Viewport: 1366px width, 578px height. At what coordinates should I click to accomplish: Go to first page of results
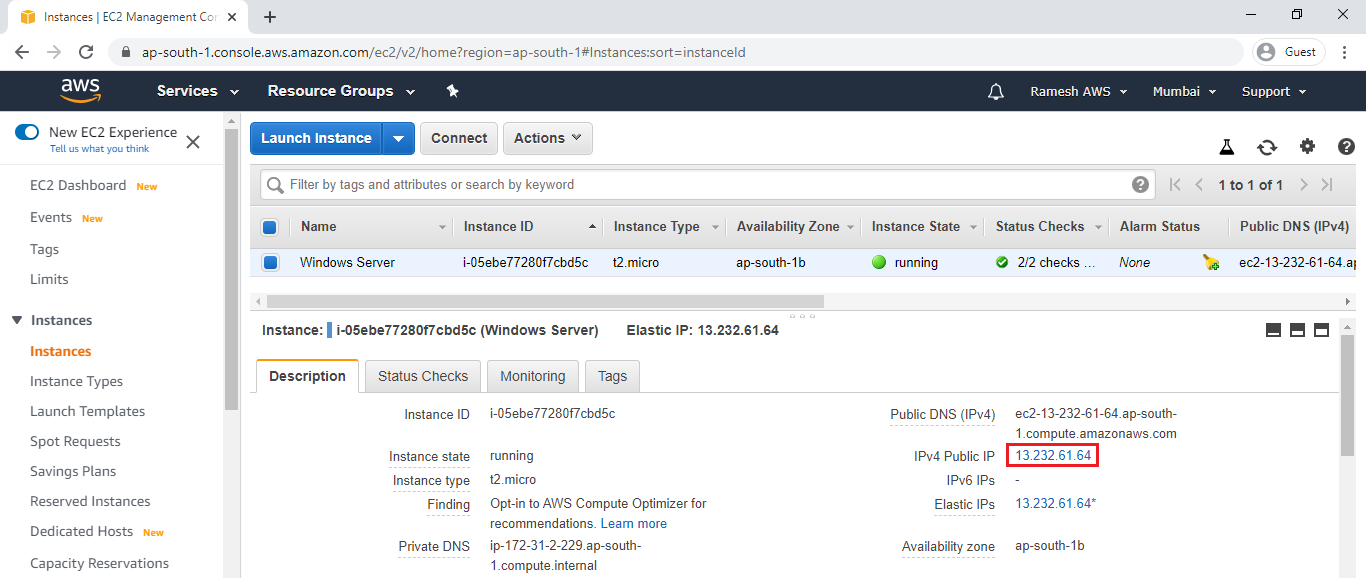1175,185
